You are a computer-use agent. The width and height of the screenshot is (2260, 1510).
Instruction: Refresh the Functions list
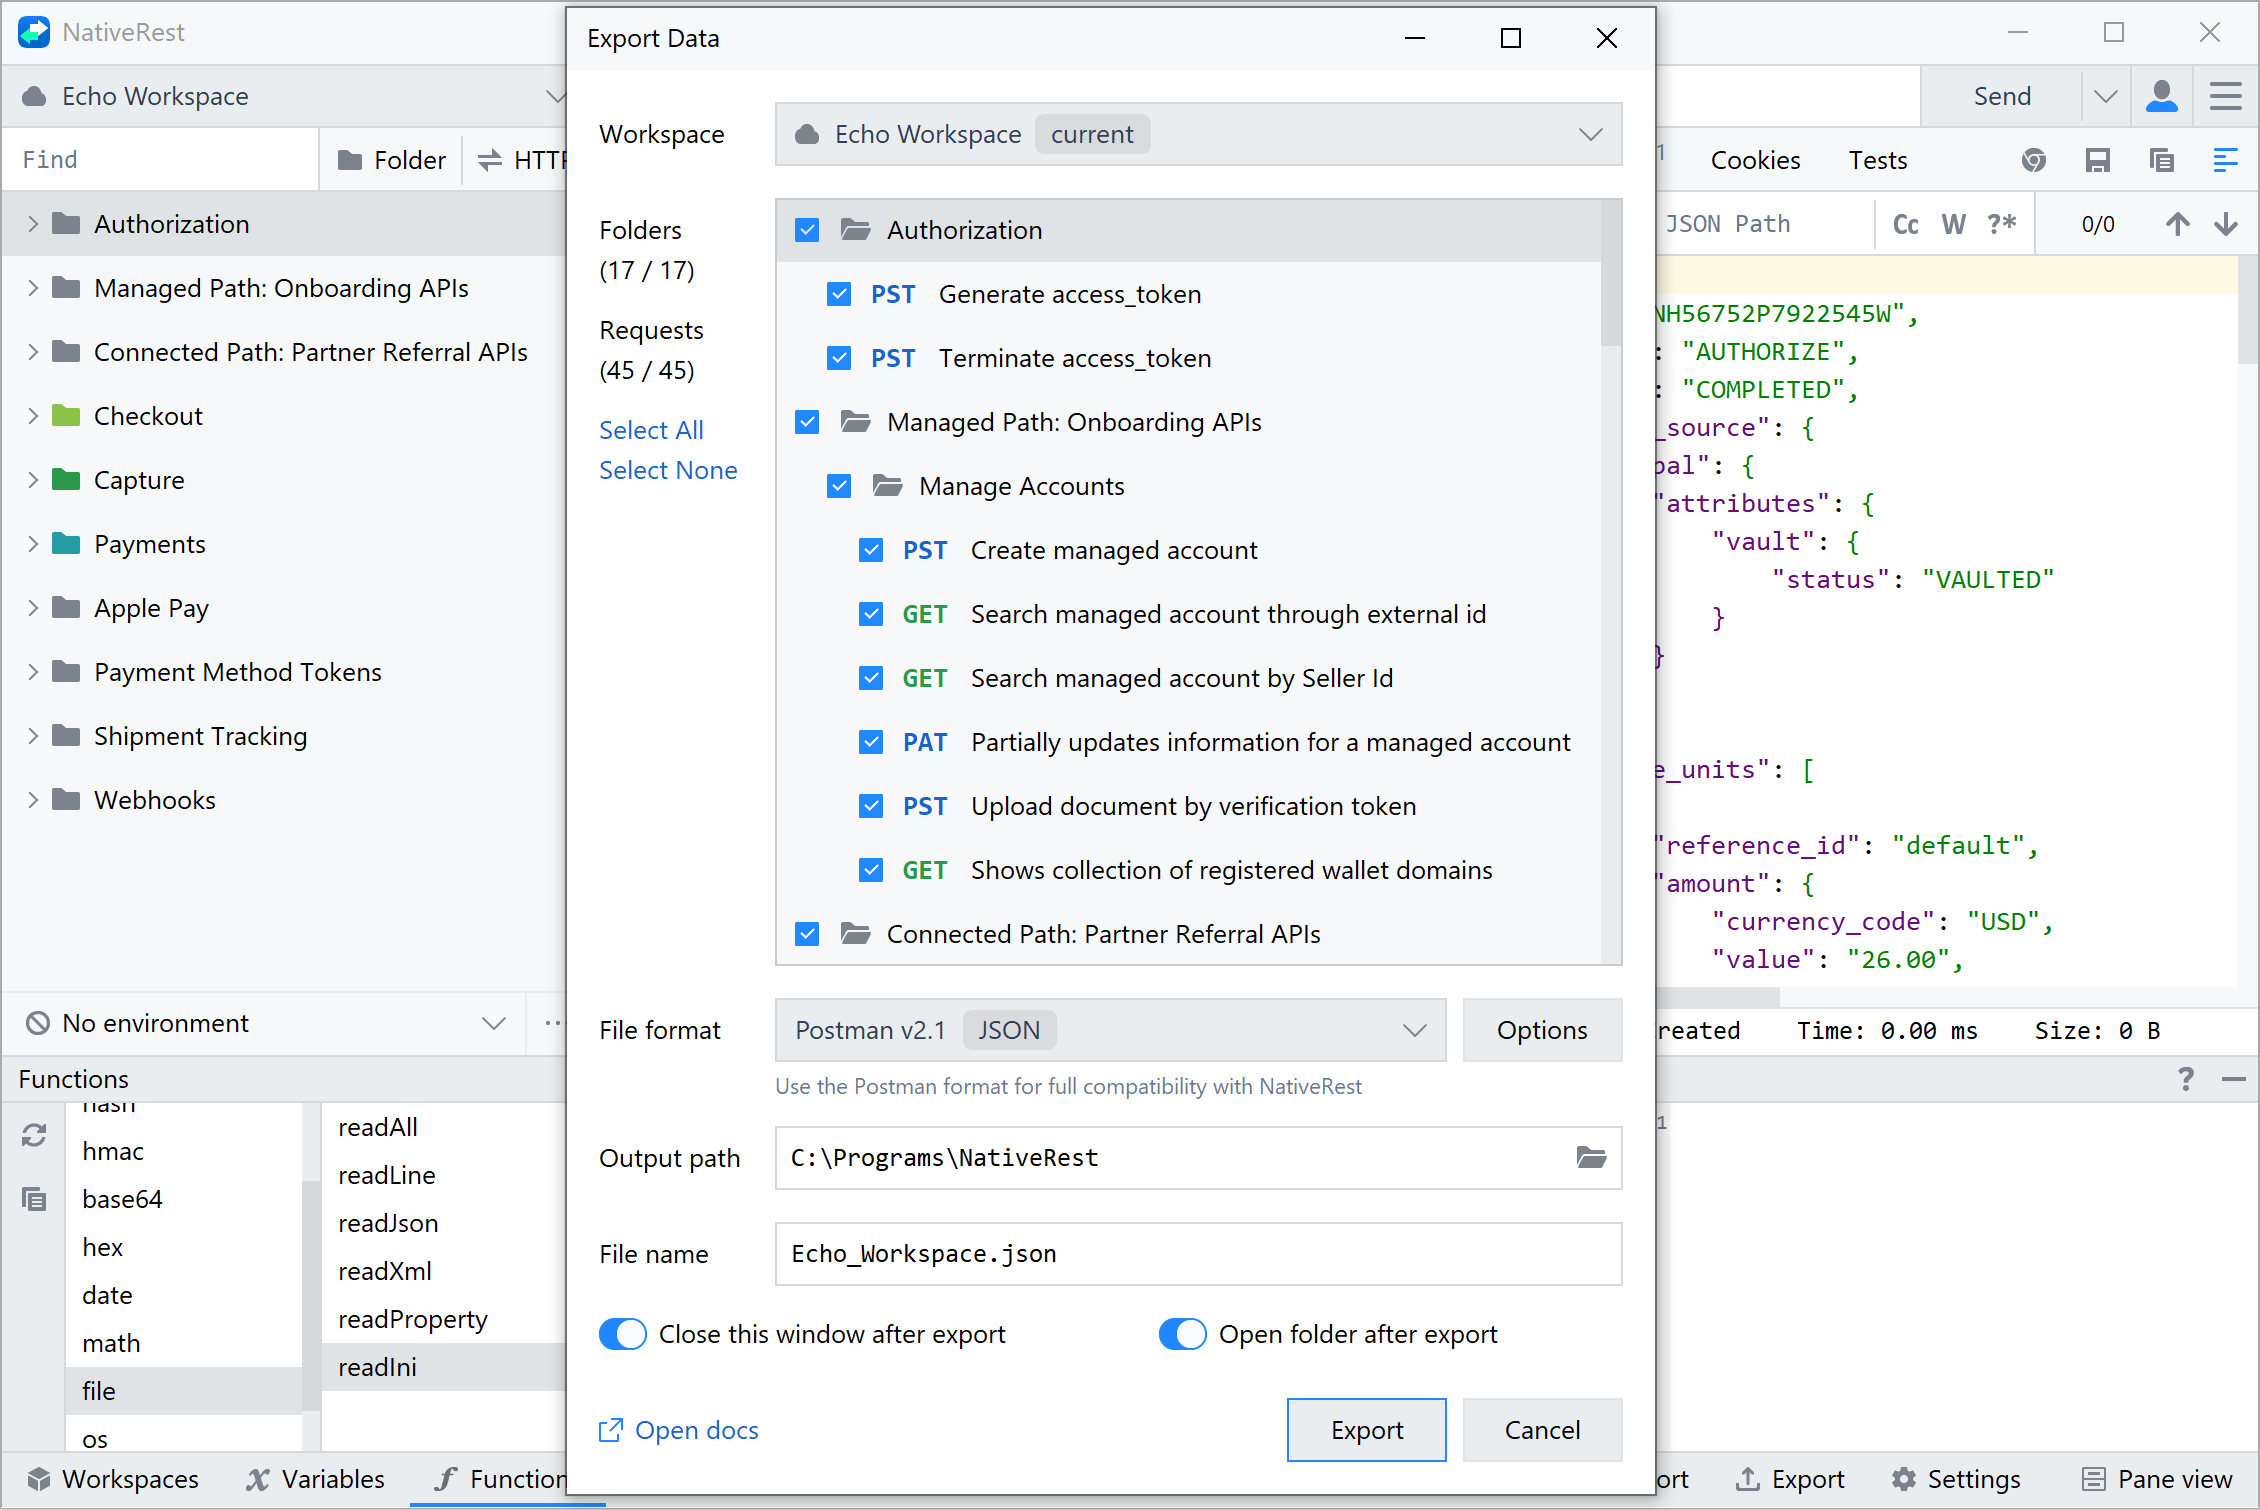tap(34, 1136)
